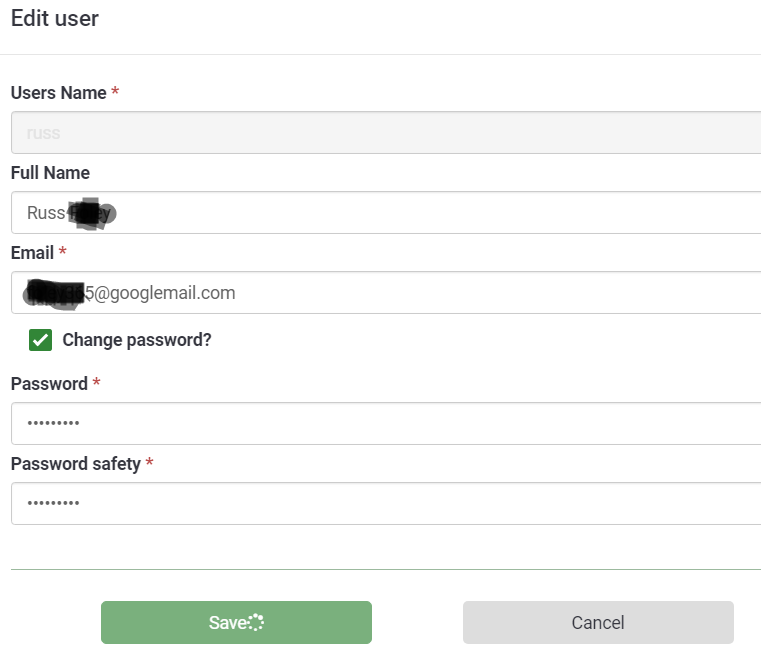Screen dimensions: 761x662
Task: Focus the Password safety confirmation field
Action: [x=400, y=503]
